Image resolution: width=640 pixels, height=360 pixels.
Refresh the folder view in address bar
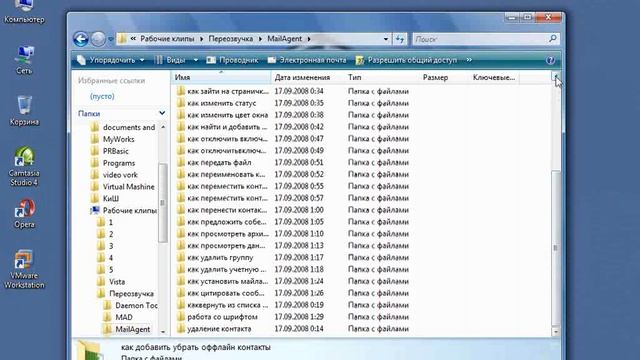[400, 39]
